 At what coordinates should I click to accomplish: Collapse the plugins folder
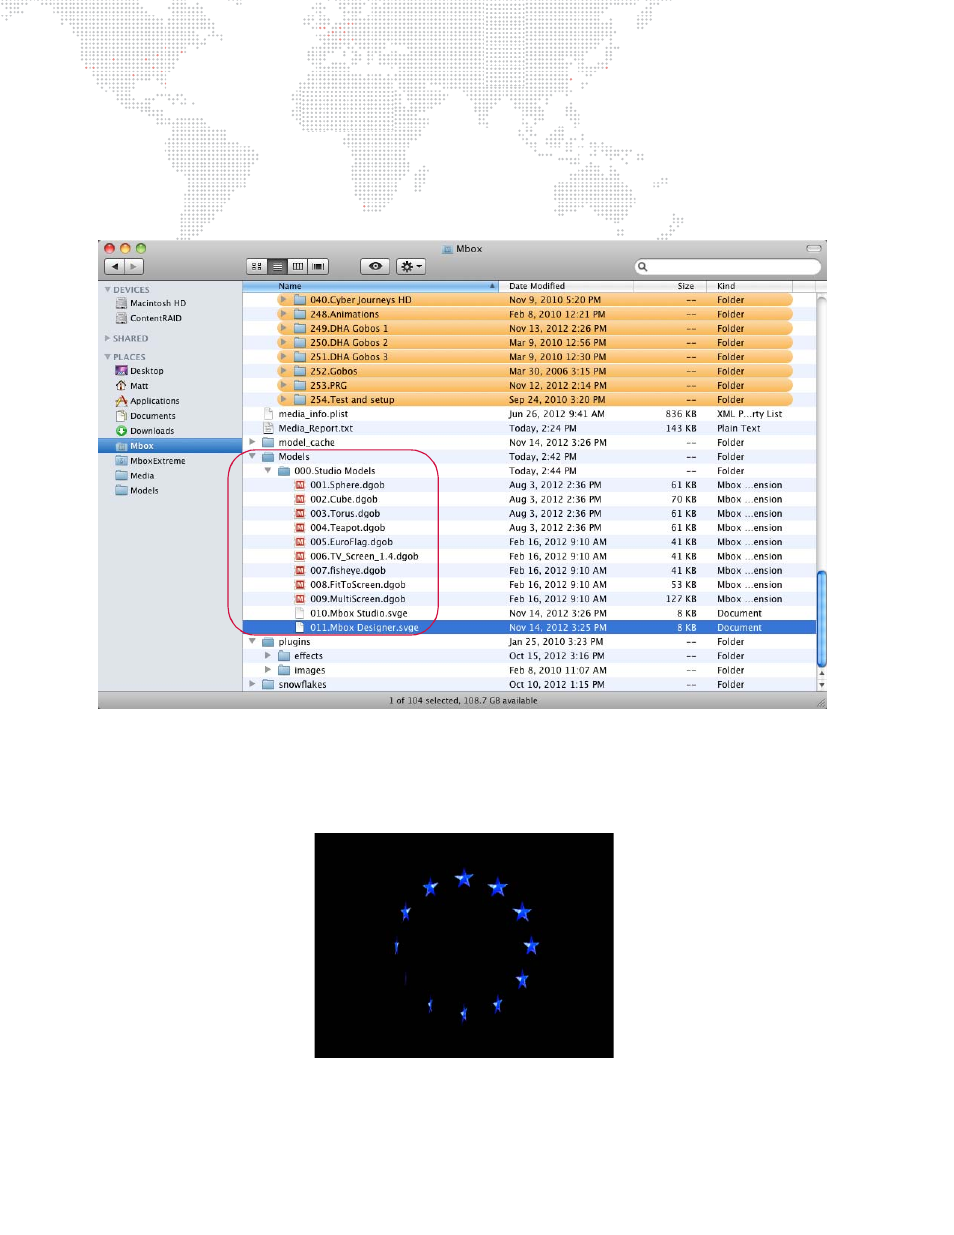tap(252, 642)
